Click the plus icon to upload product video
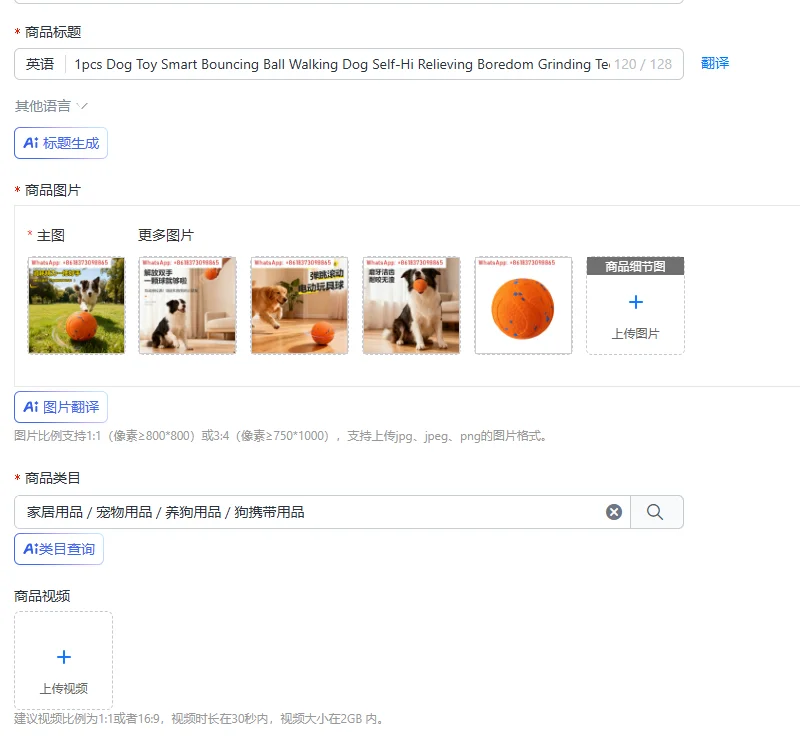 (x=64, y=657)
